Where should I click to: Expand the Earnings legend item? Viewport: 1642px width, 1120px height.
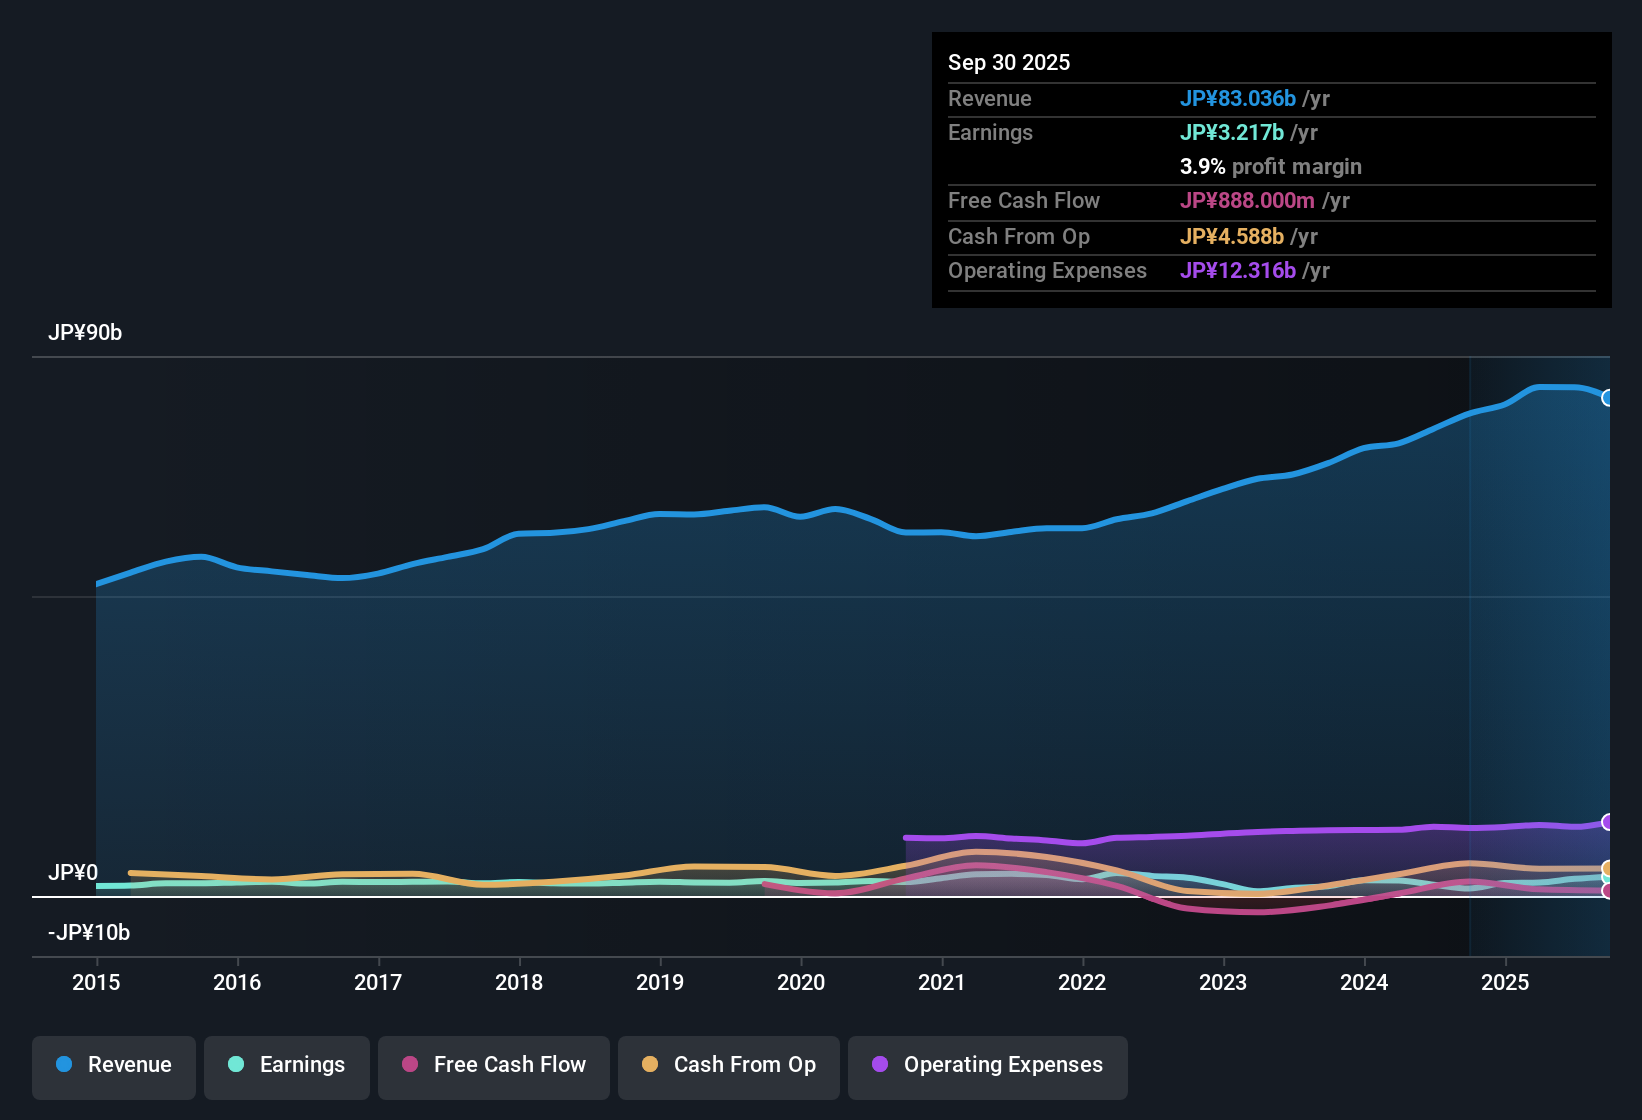286,1065
